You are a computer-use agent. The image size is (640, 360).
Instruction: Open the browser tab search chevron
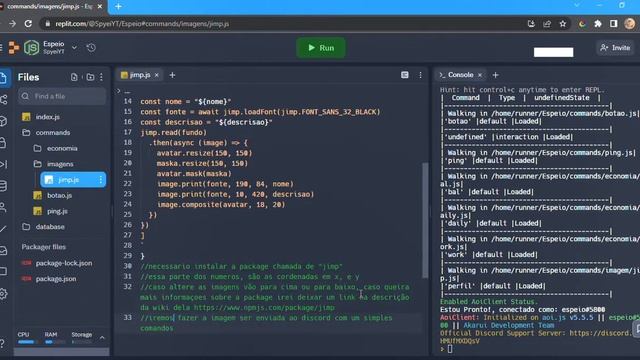click(x=577, y=5)
